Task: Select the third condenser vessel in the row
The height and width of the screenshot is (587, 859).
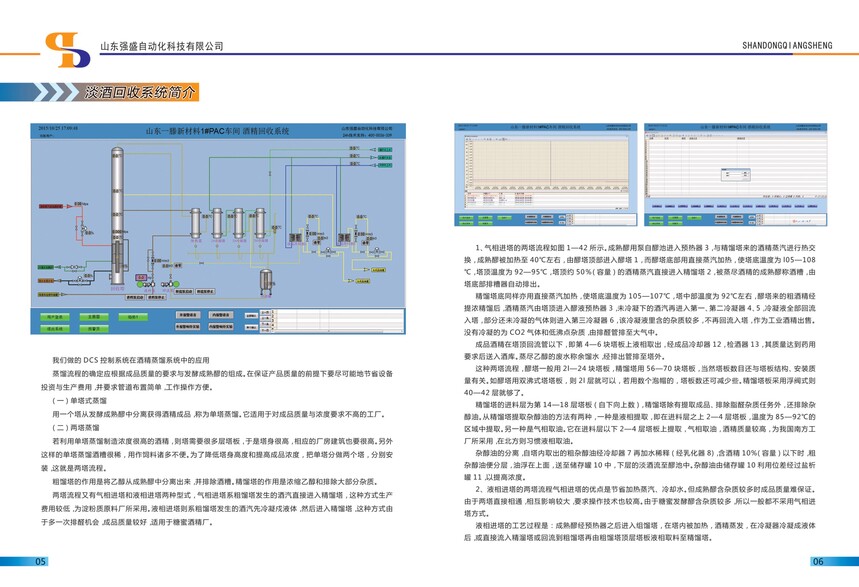Action: tap(239, 224)
